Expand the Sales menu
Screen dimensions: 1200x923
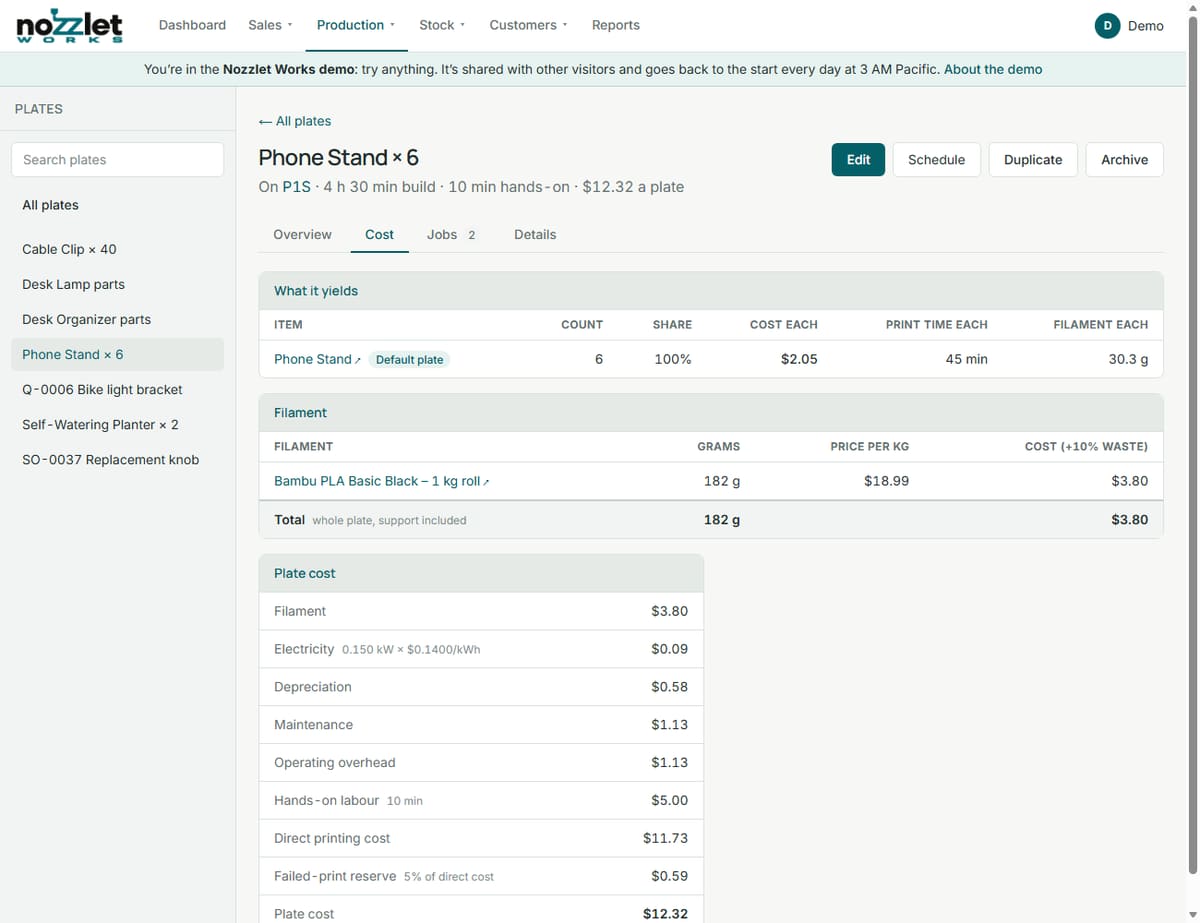point(270,25)
